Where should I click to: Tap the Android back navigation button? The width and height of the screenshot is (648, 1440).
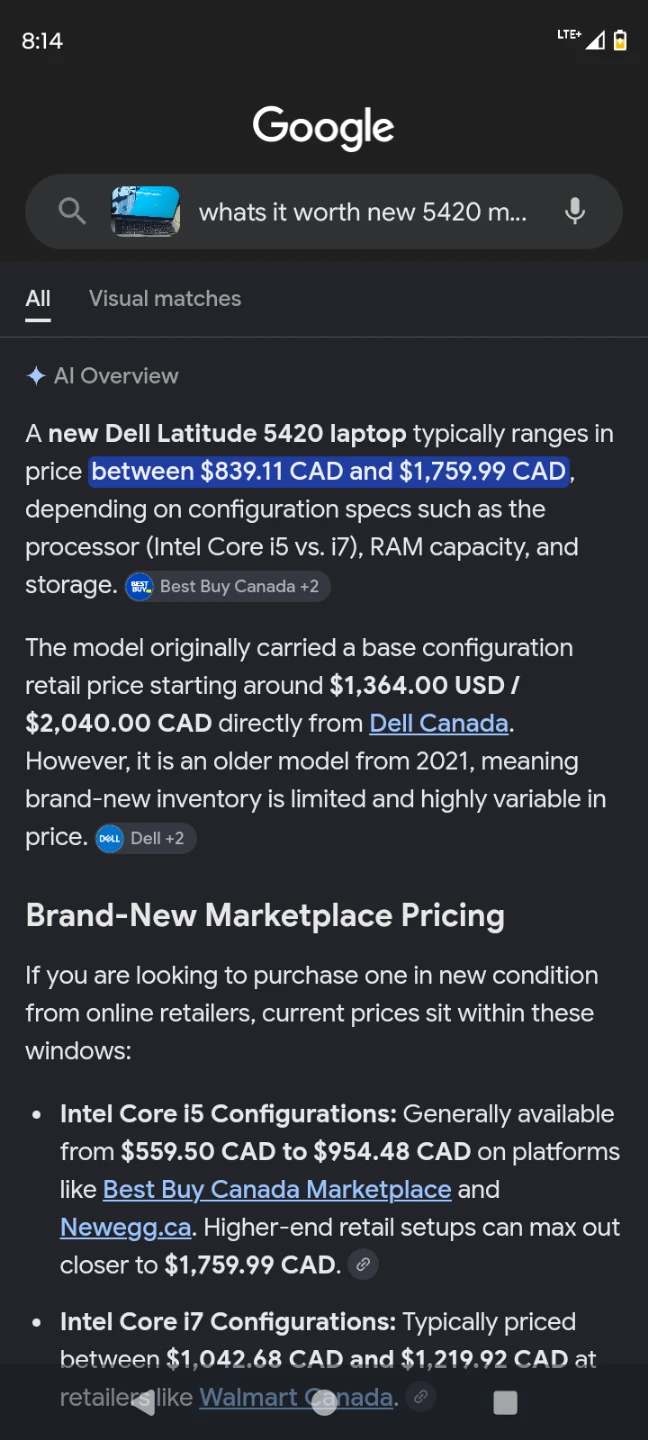coord(142,1402)
